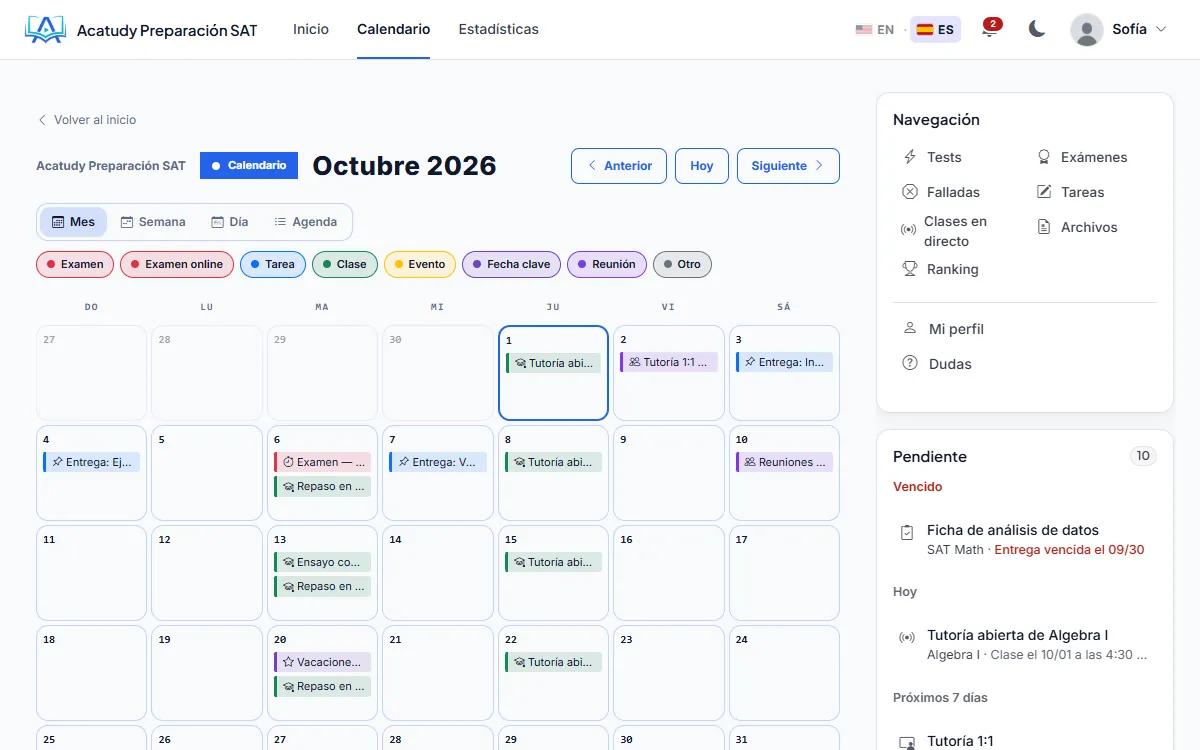This screenshot has width=1200, height=750.
Task: Click the Acatudy logo icon
Action: 45,30
